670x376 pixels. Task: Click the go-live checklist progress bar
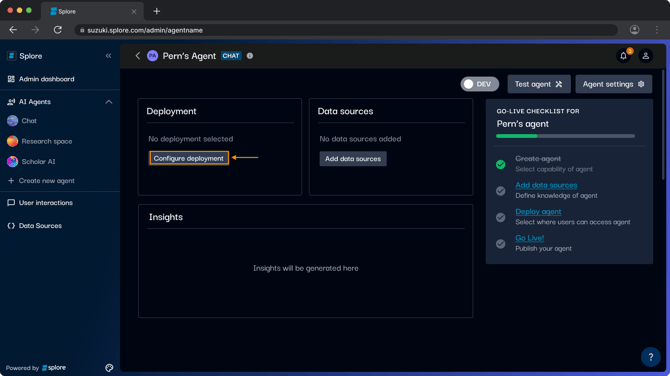[565, 136]
